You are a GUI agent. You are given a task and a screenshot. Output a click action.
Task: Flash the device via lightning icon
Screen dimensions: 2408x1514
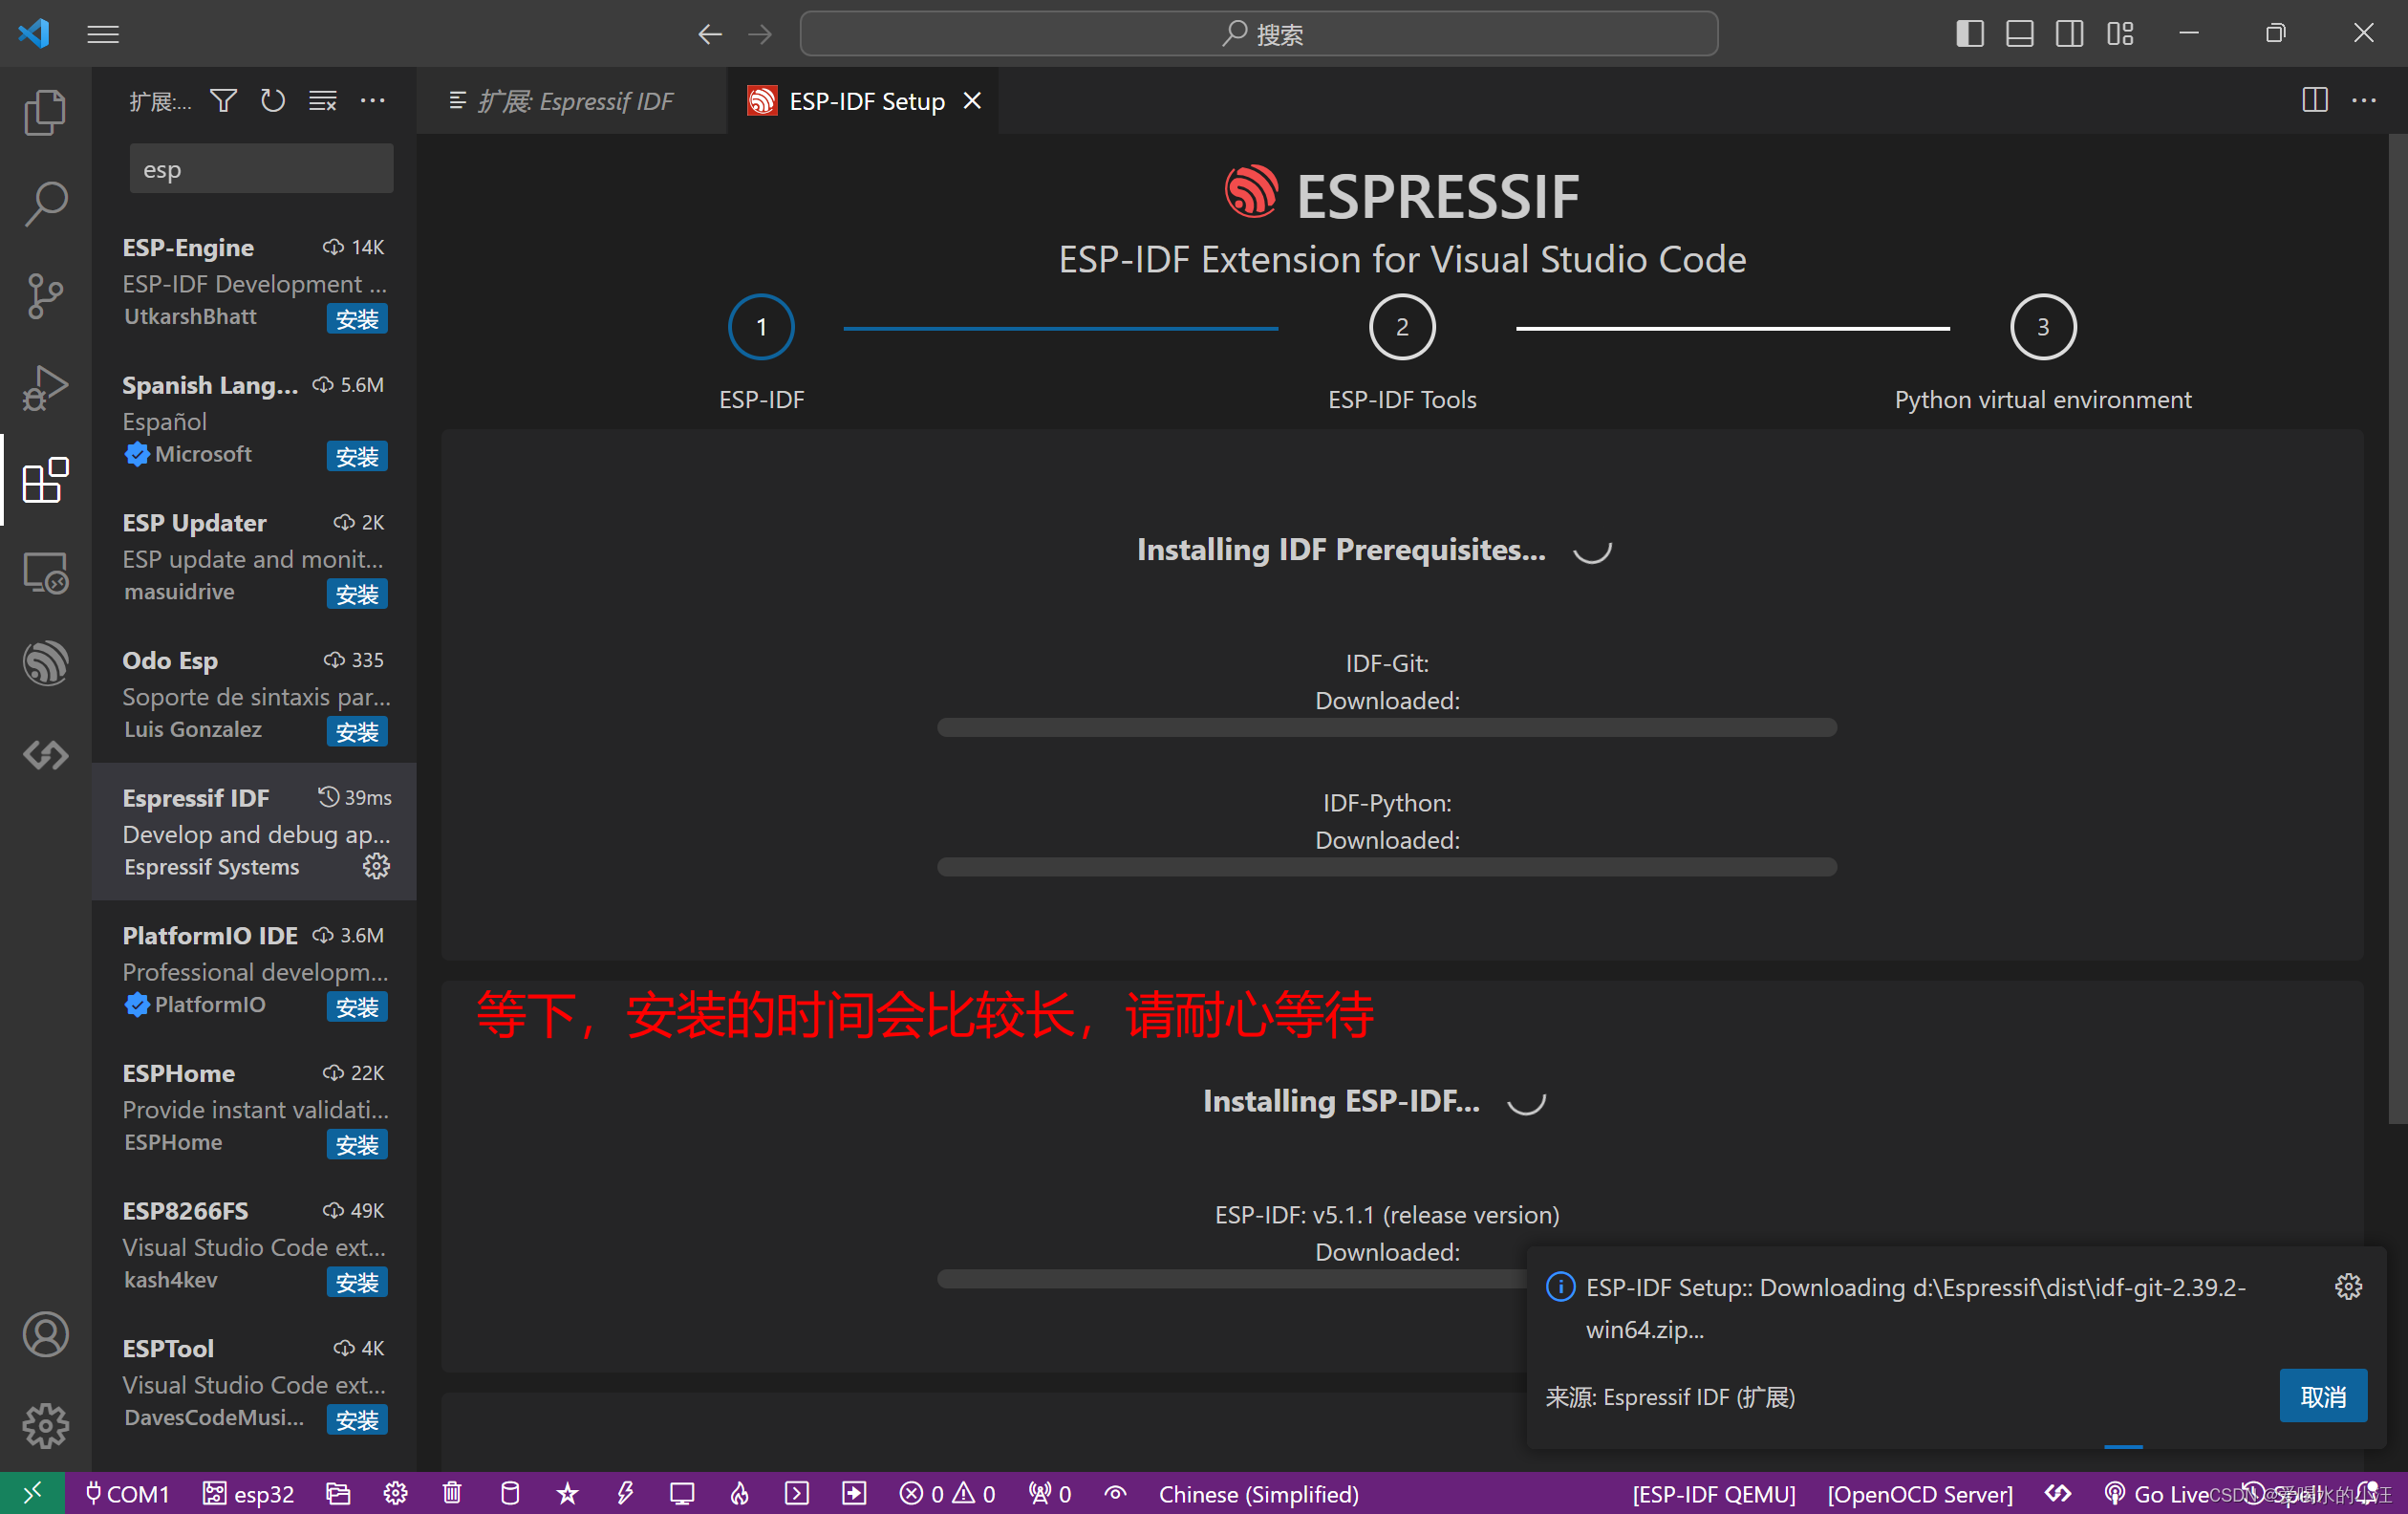pyautogui.click(x=625, y=1494)
